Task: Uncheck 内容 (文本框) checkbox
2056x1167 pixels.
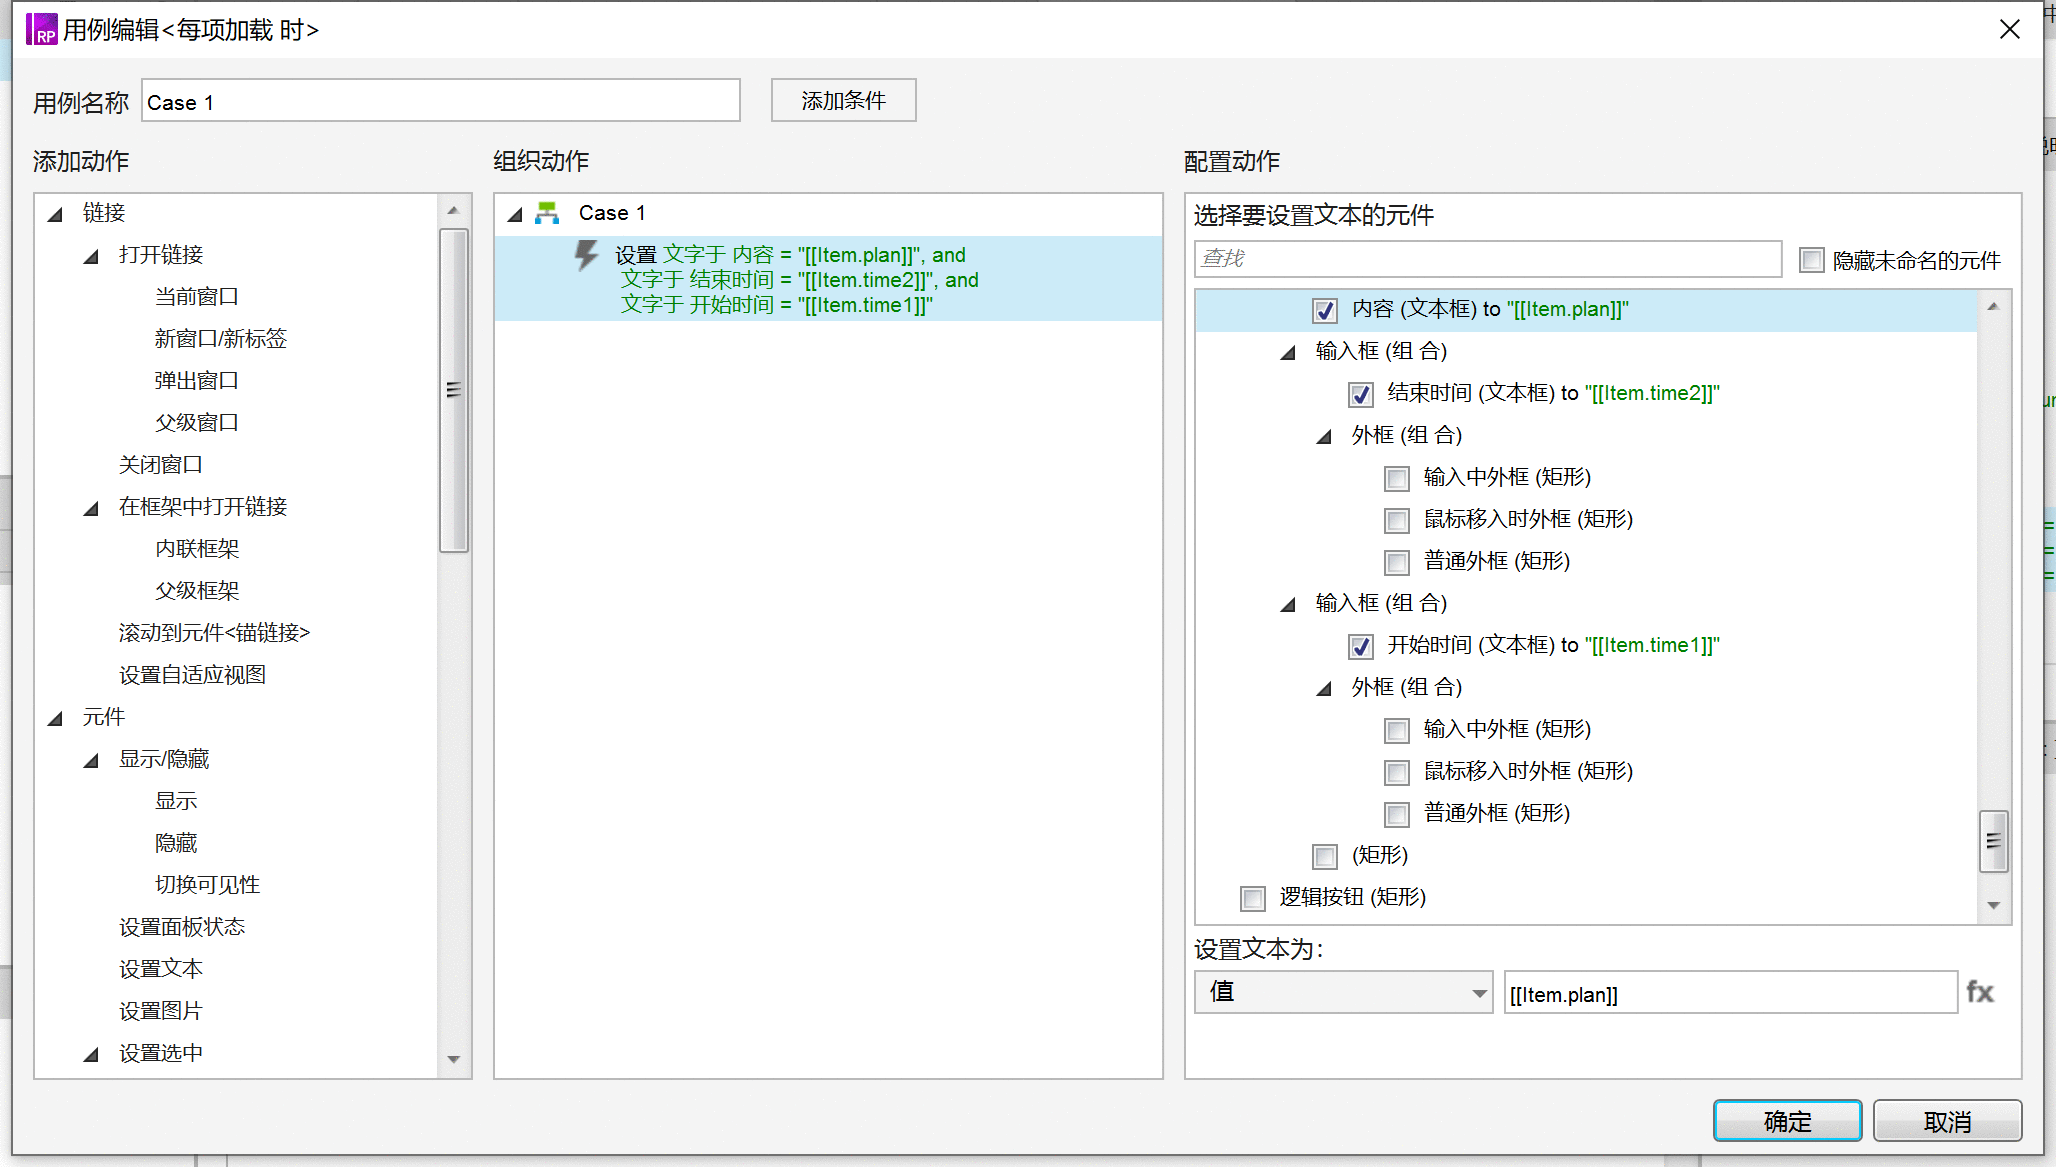Action: [1325, 311]
